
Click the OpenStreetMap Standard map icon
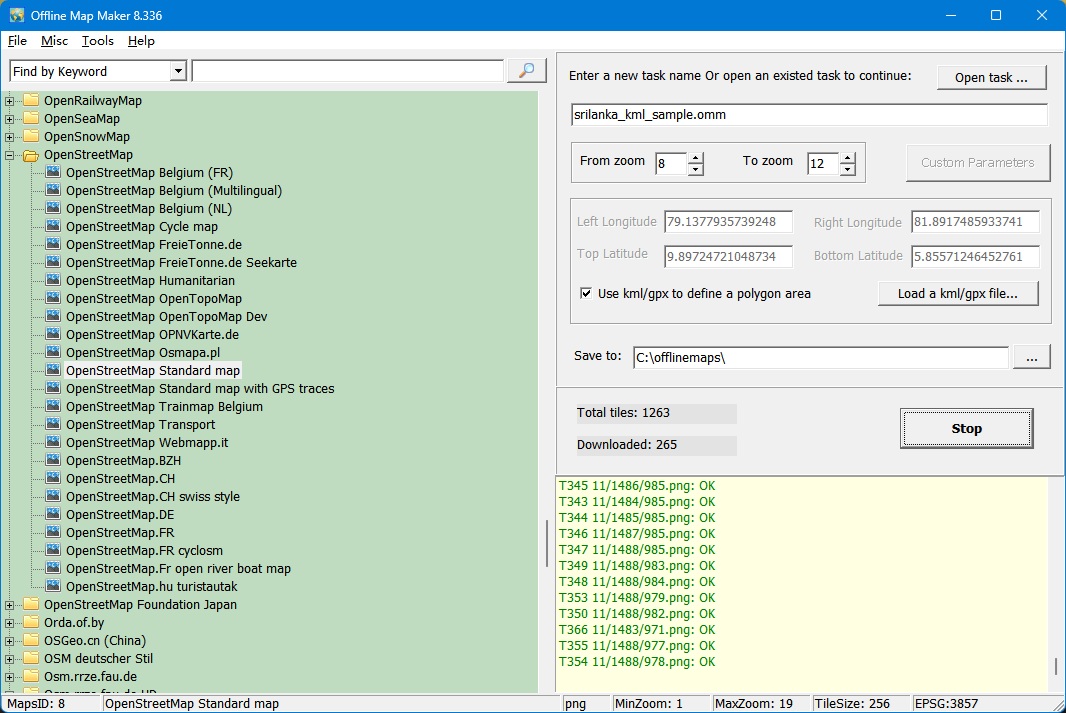pyautogui.click(x=53, y=370)
